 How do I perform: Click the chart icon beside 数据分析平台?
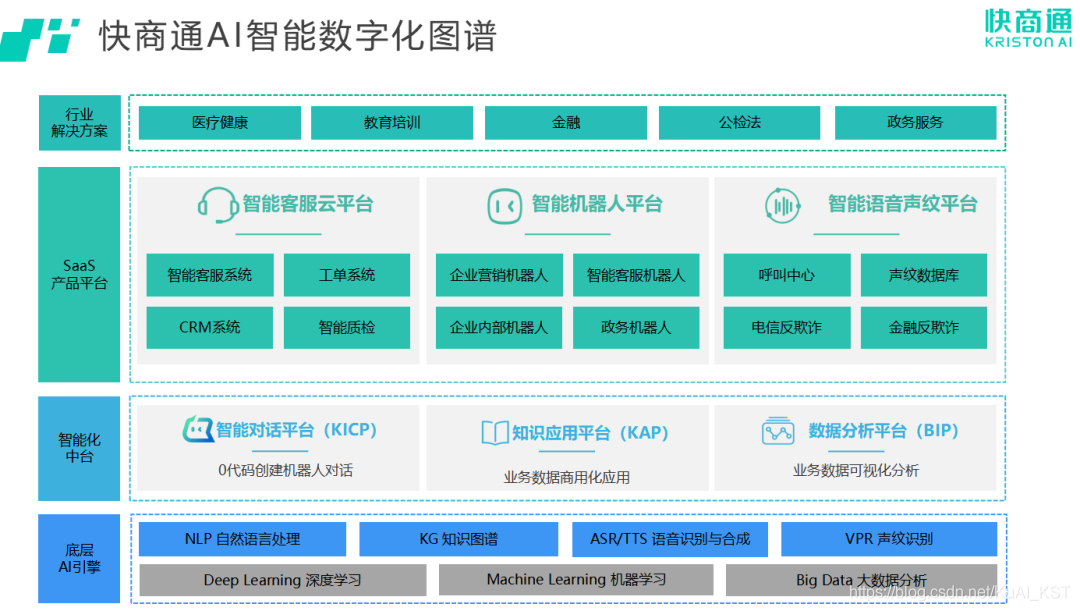(778, 431)
